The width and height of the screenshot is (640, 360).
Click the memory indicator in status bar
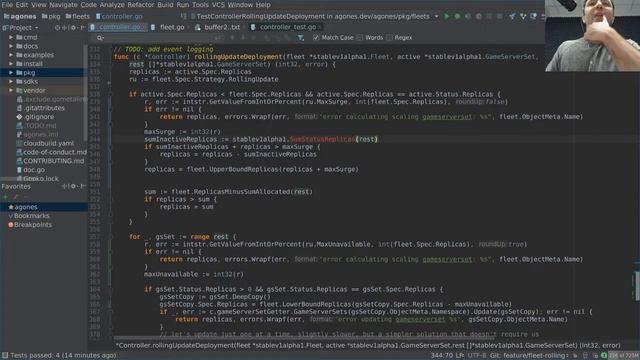[623, 356]
